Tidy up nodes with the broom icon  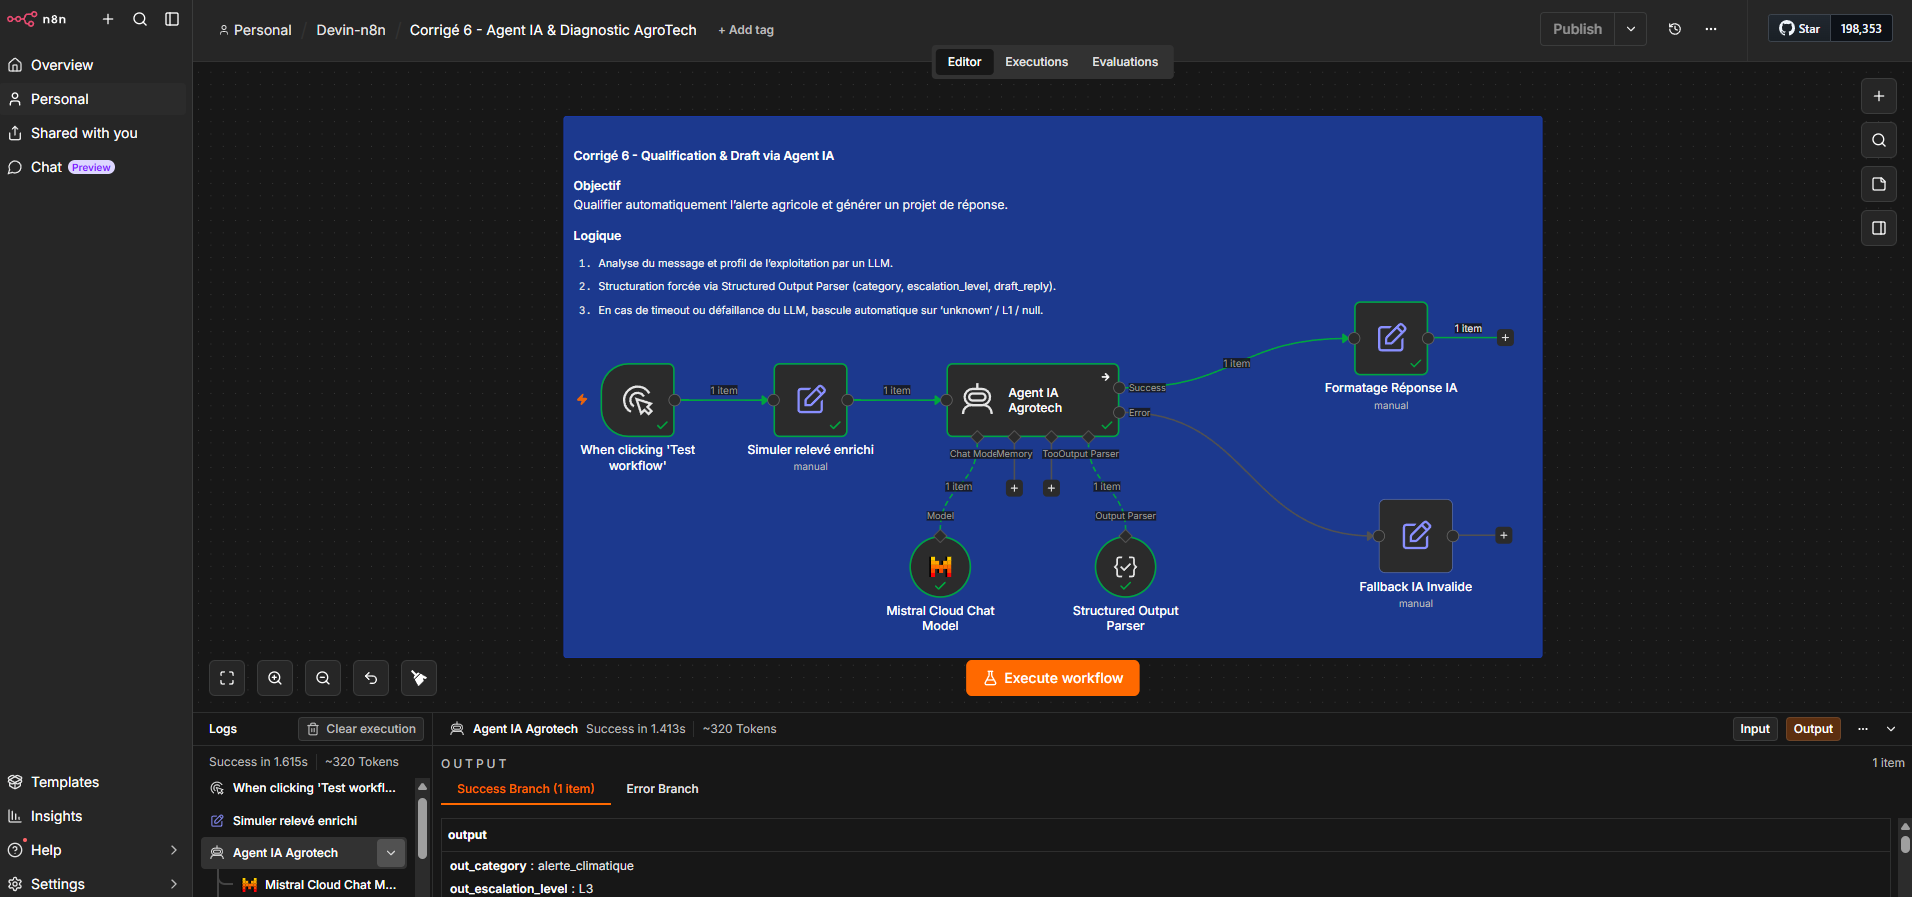click(x=419, y=678)
